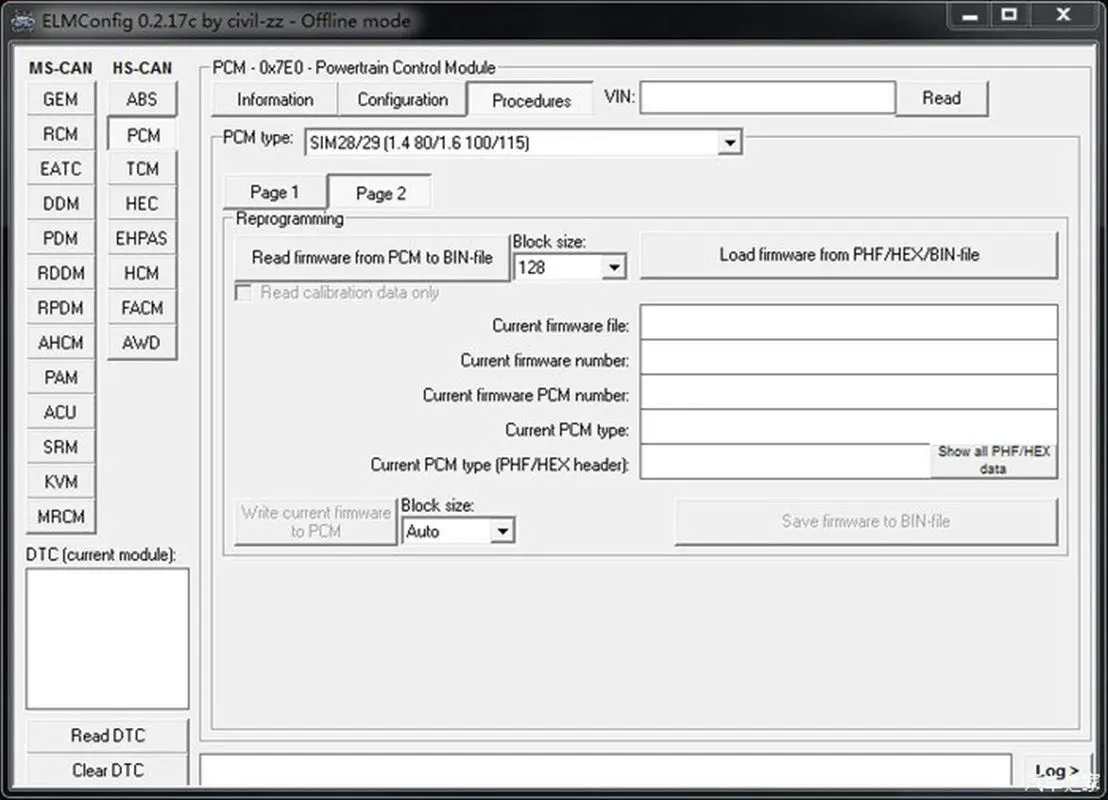Go to Page 1 tab
The image size is (1108, 800).
click(x=275, y=192)
